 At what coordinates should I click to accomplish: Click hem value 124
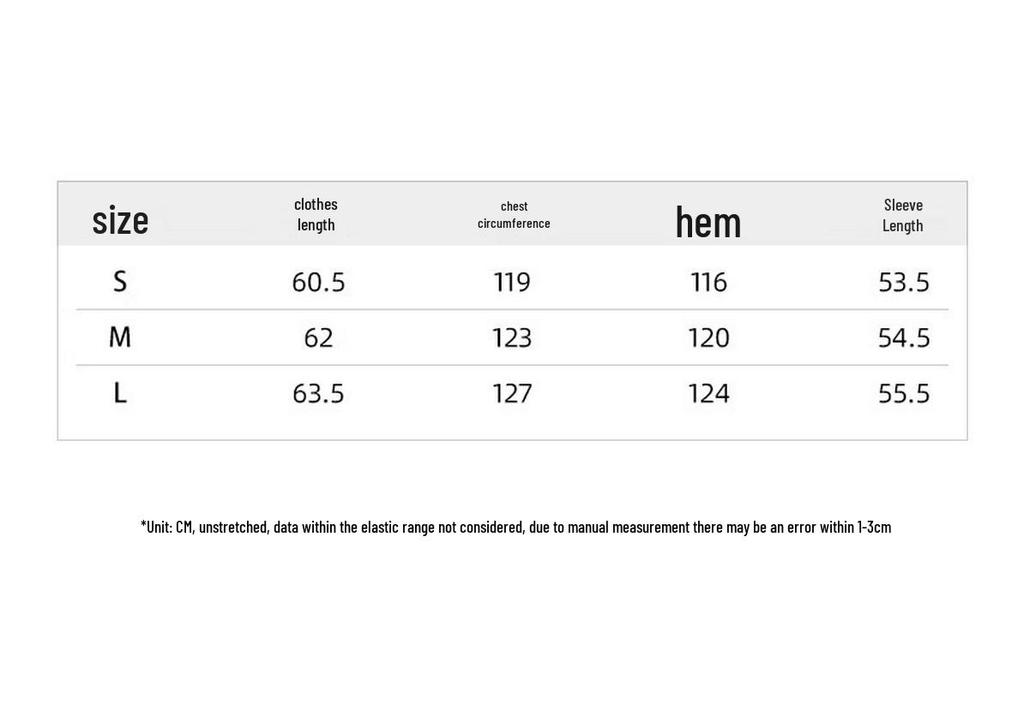[709, 393]
